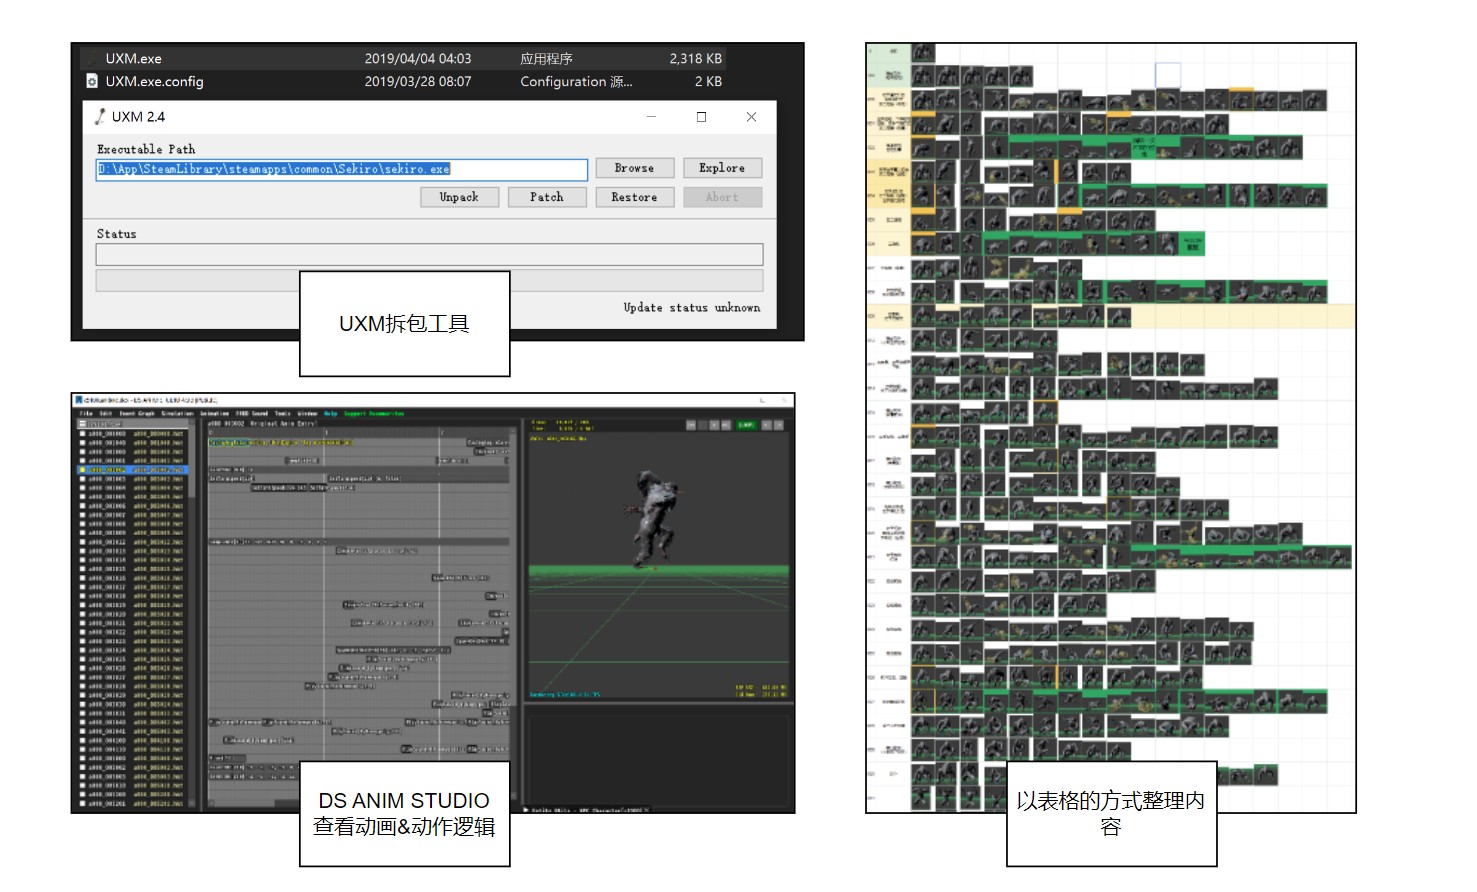The height and width of the screenshot is (892, 1477).
Task: Click the DS Anim Studio title bar icon
Action: [x=79, y=400]
